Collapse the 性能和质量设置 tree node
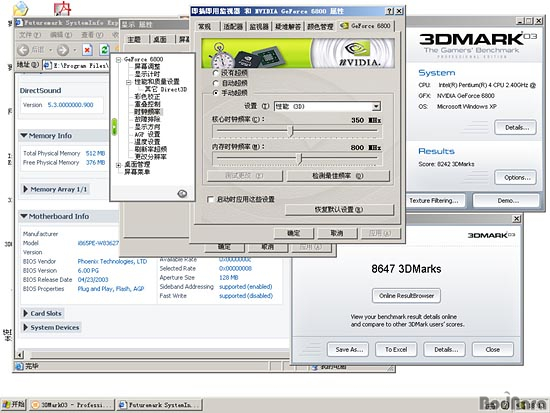 (128, 82)
